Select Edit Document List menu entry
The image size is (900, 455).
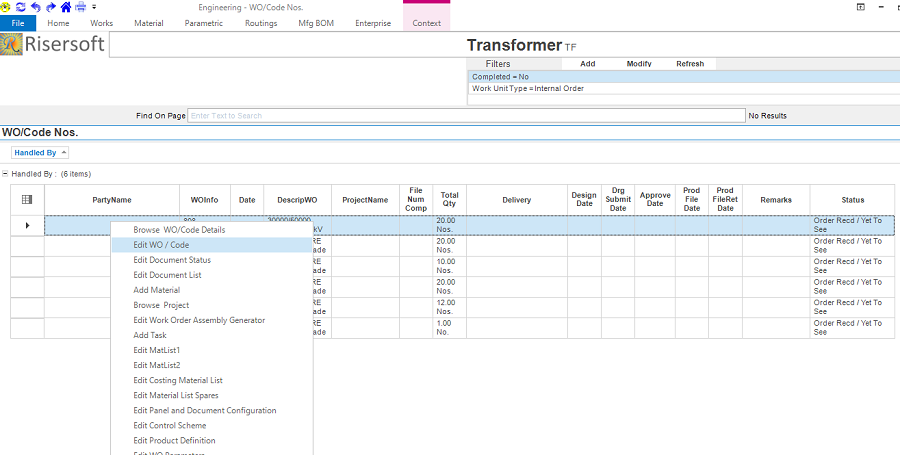pyautogui.click(x=212, y=275)
